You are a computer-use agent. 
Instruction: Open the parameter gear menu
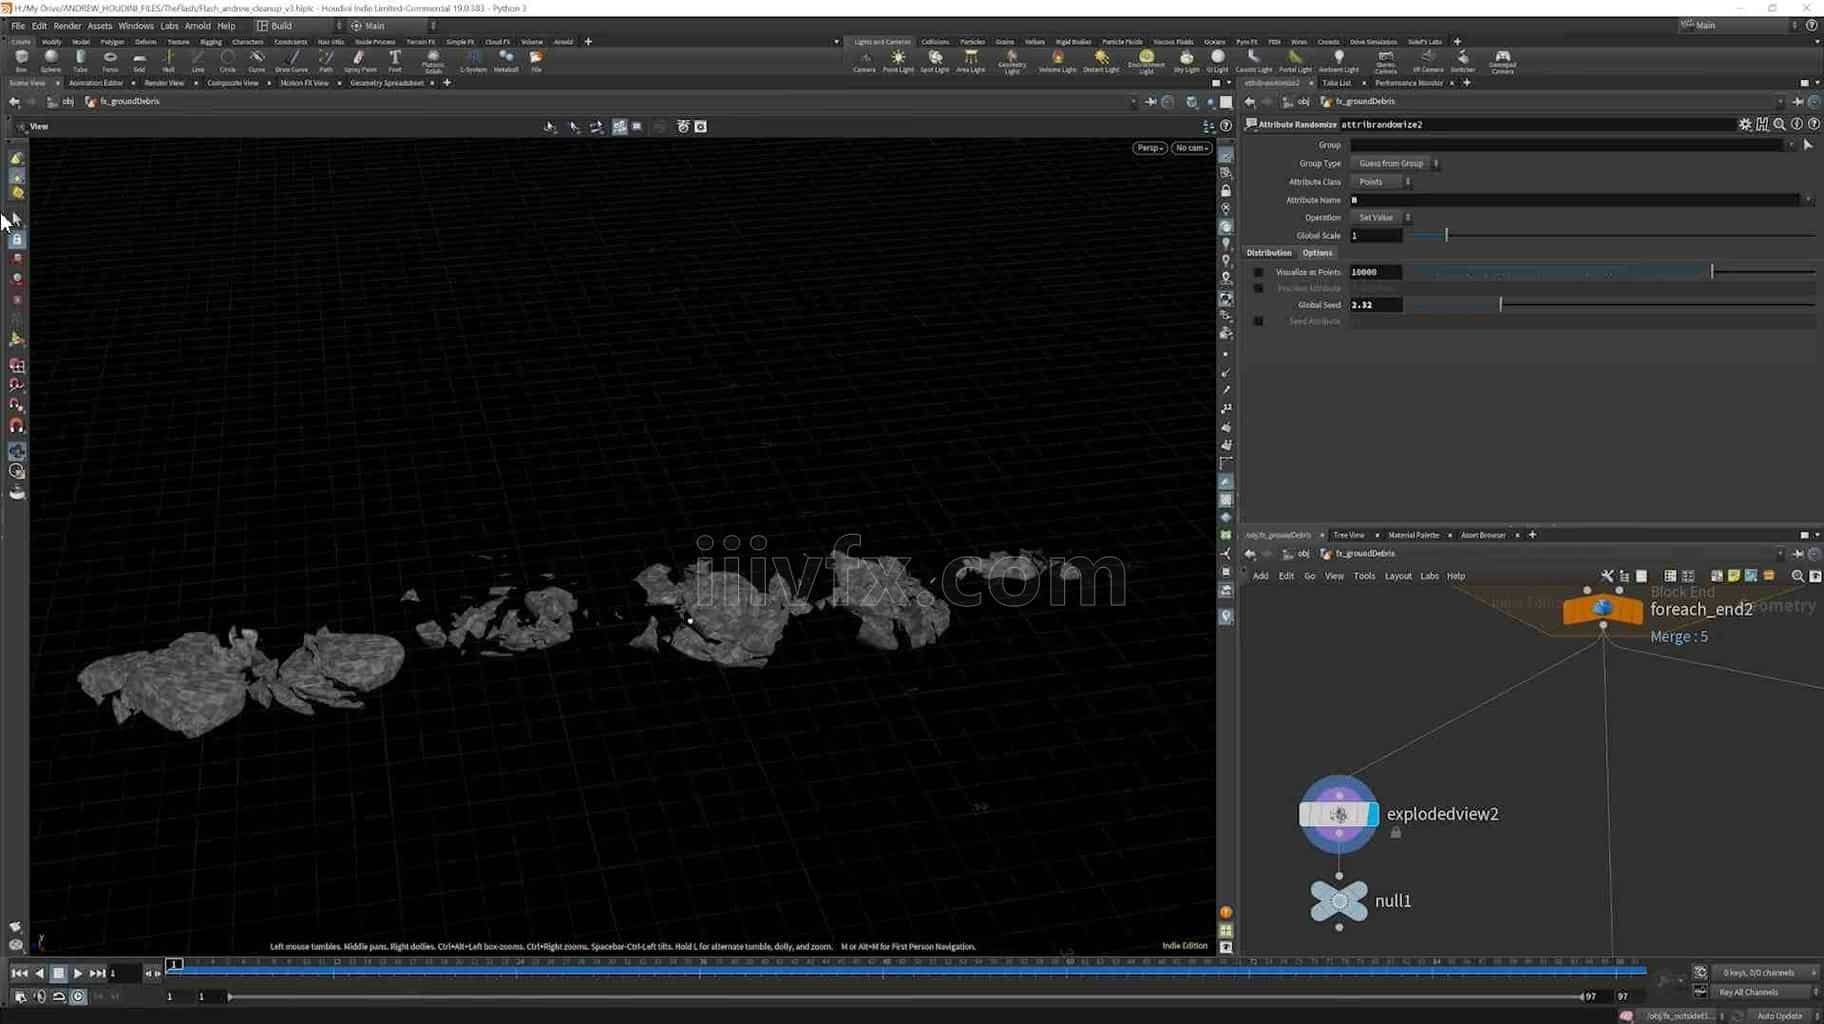[x=1745, y=124]
